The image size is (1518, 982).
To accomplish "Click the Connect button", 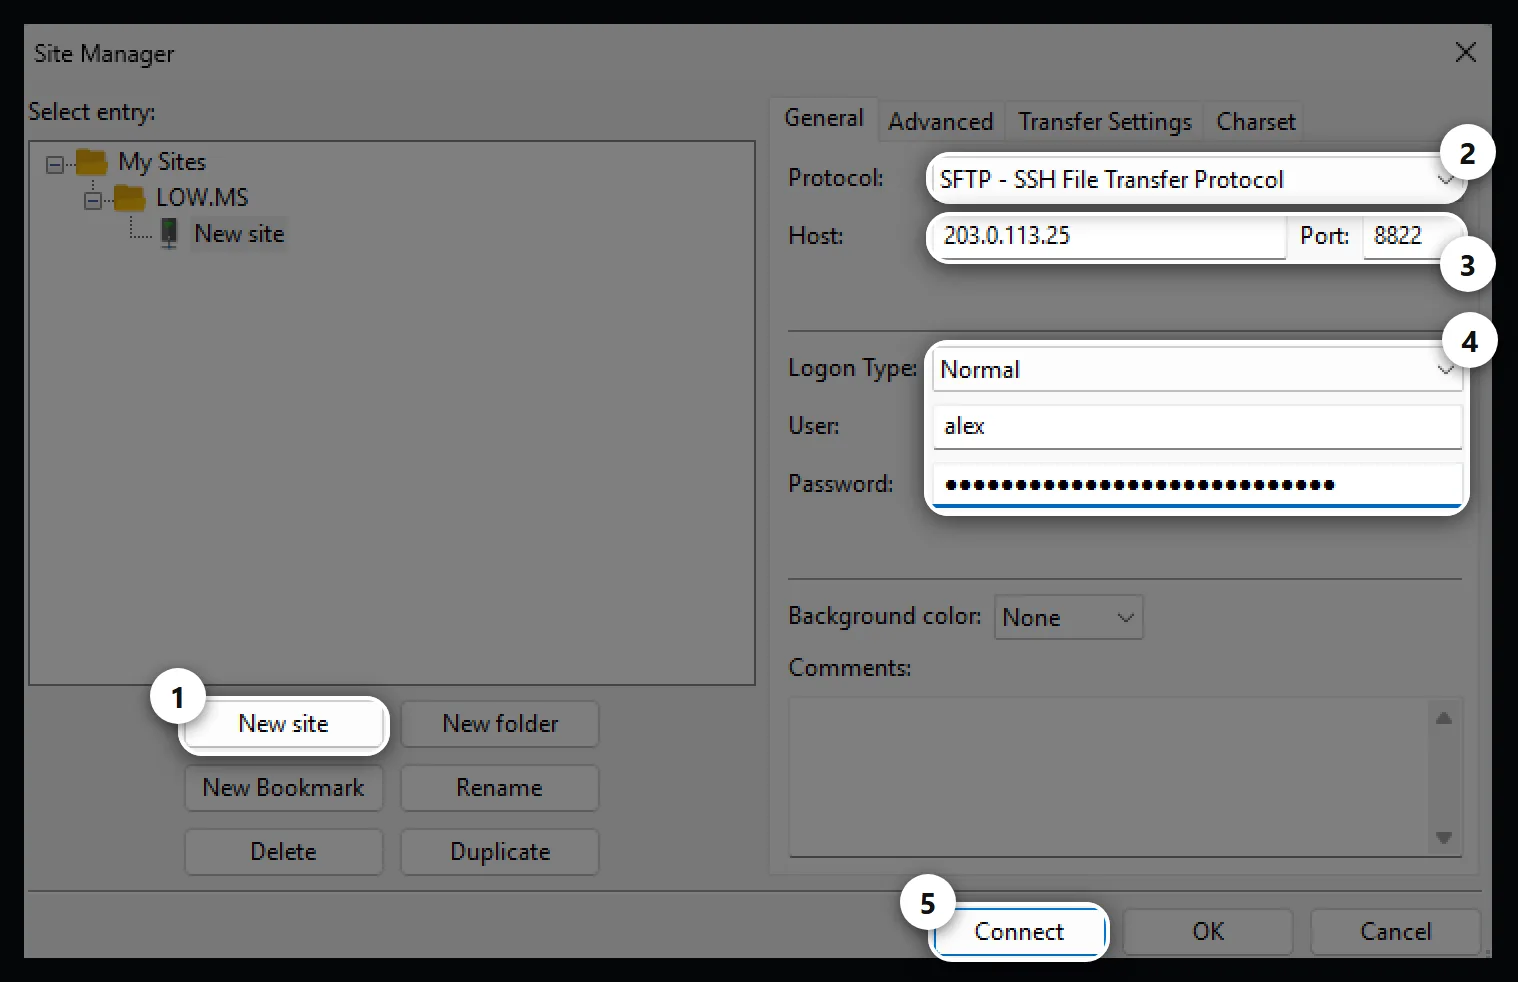I will click(x=1019, y=932).
